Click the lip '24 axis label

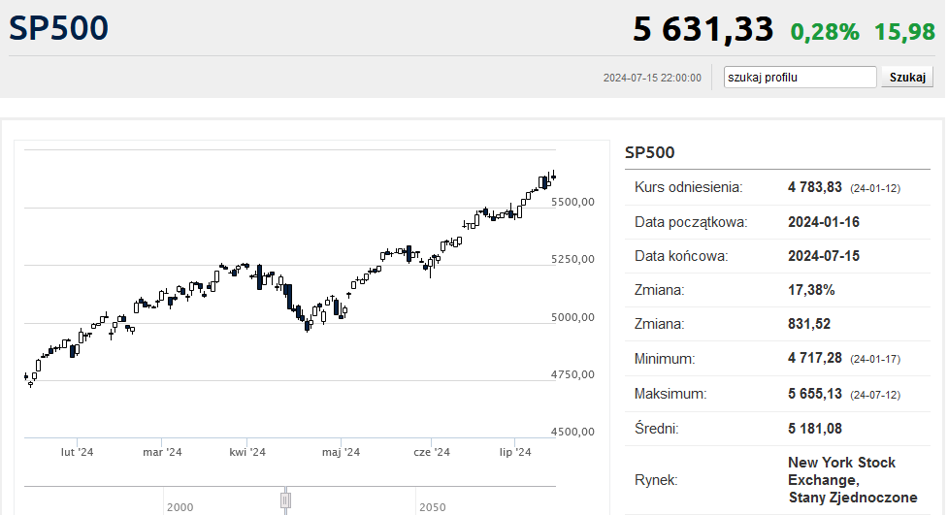[x=515, y=452]
